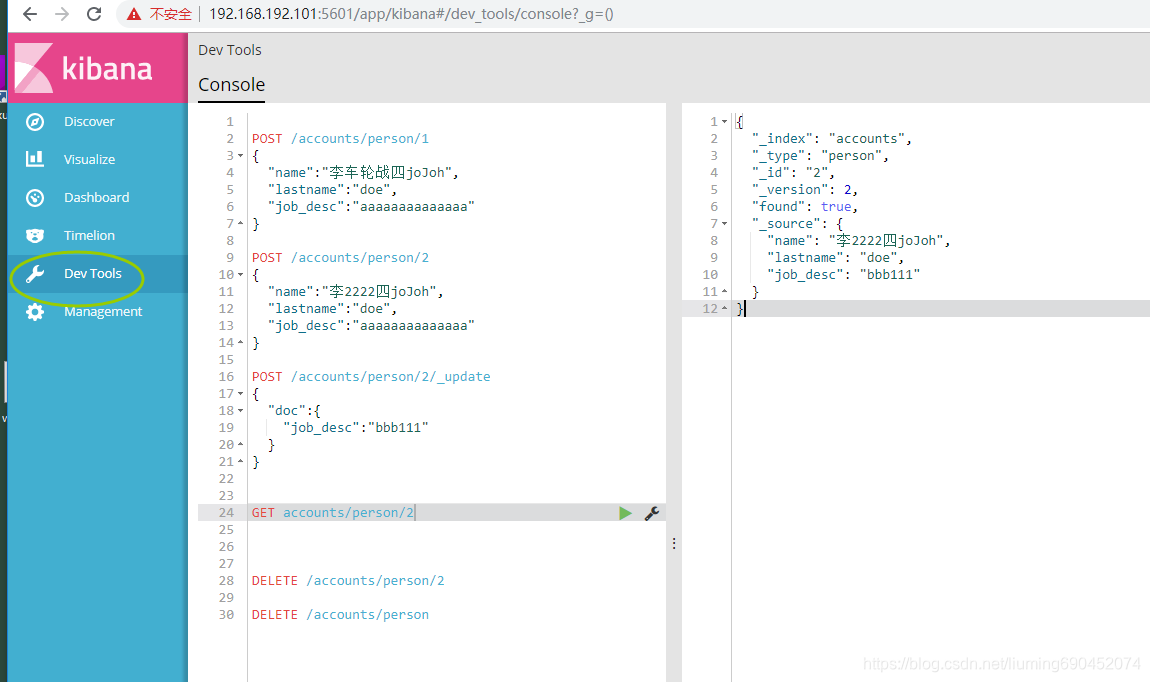The width and height of the screenshot is (1150, 682).
Task: Collapse _source fold arrow at response line 7
Action: (x=724, y=224)
